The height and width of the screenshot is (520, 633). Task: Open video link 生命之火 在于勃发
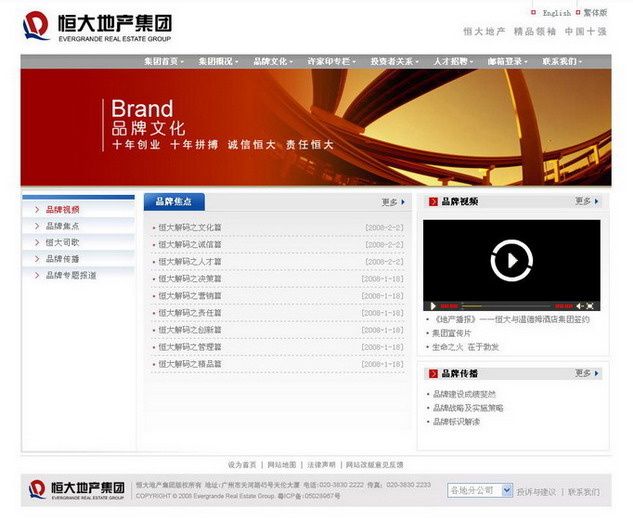465,347
